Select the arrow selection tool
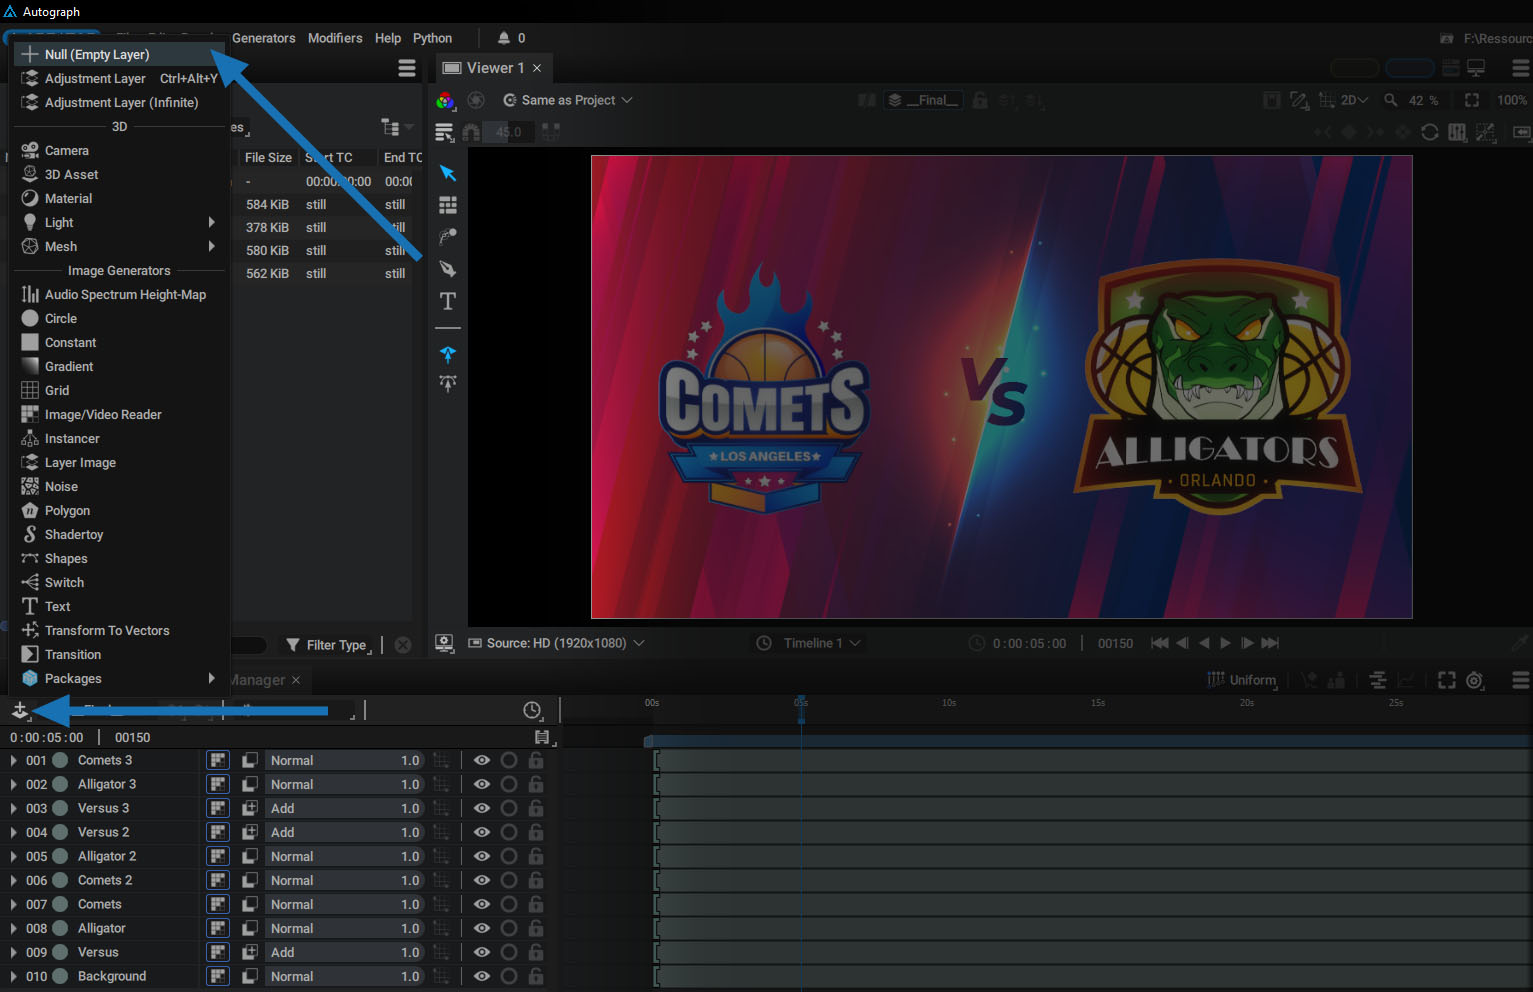Viewport: 1533px width, 992px height. [x=448, y=173]
